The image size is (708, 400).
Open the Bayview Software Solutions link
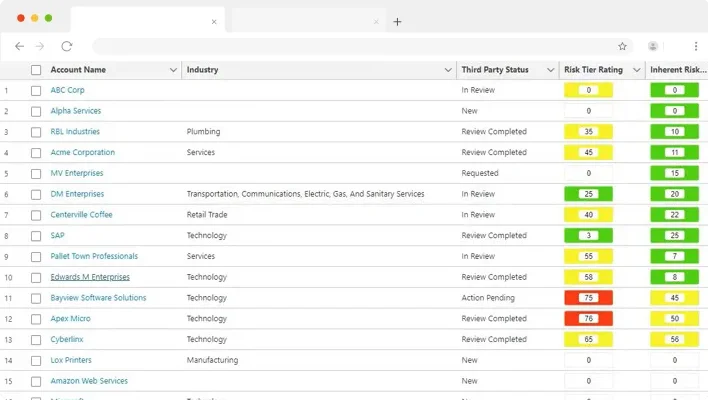click(x=98, y=298)
